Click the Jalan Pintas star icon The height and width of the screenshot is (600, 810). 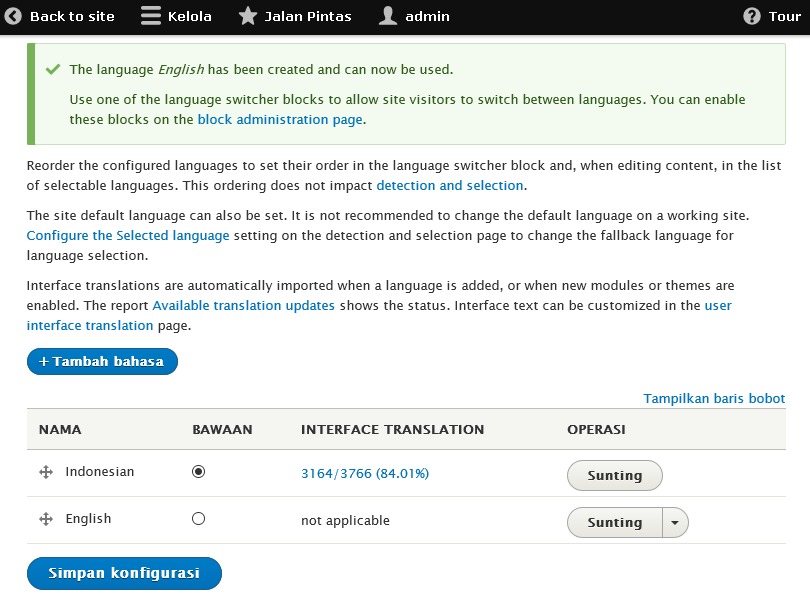pyautogui.click(x=248, y=16)
